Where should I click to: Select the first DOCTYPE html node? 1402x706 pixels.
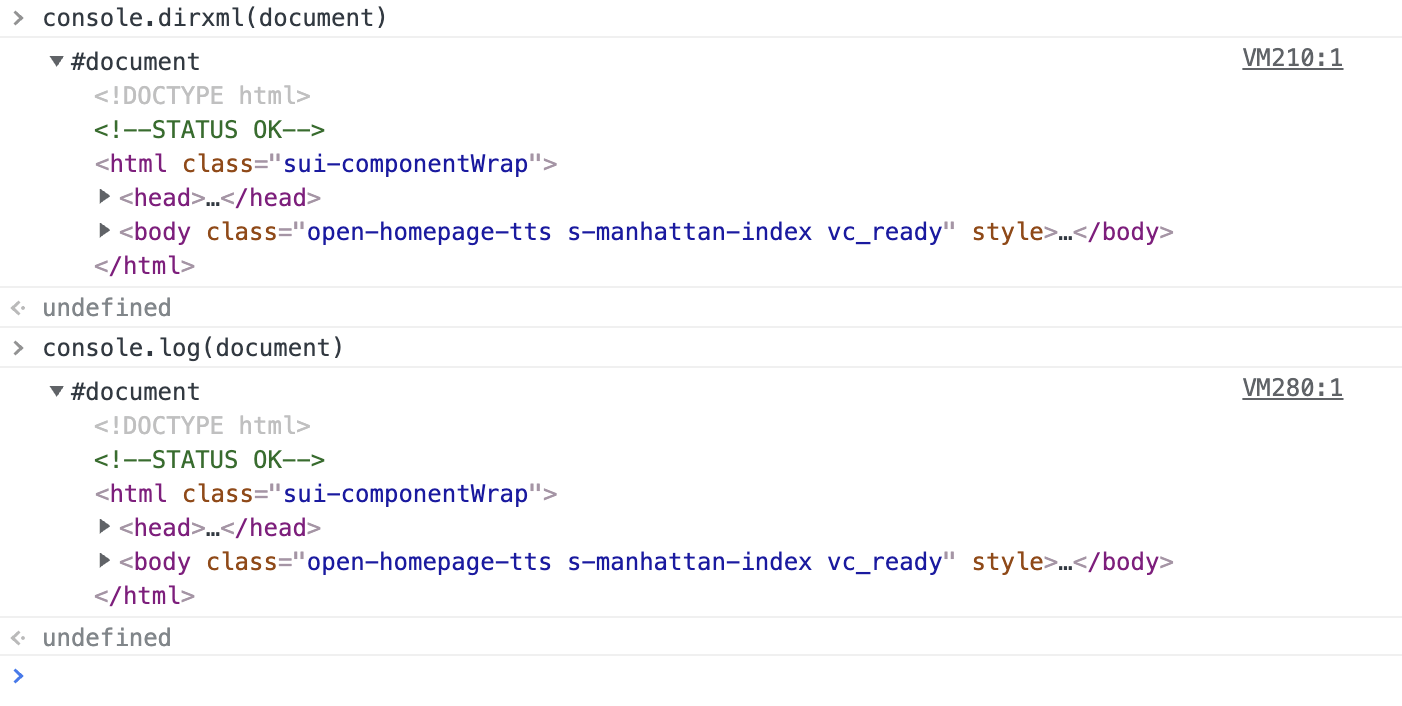point(202,96)
